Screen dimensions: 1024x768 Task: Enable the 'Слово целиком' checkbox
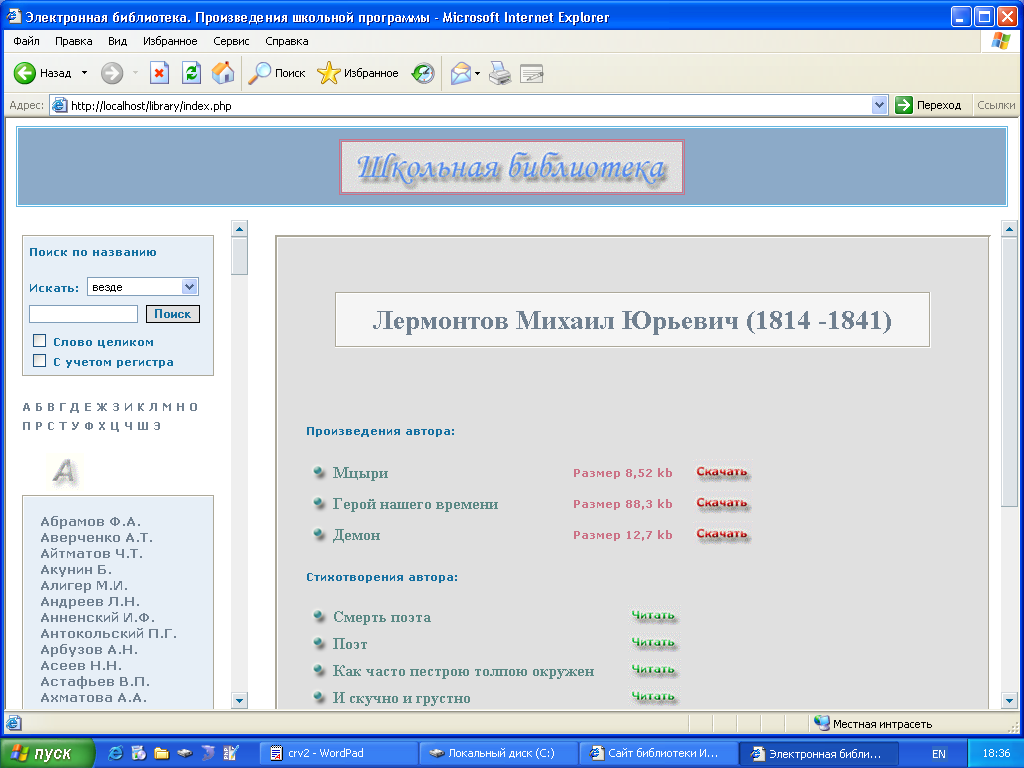click(x=40, y=341)
